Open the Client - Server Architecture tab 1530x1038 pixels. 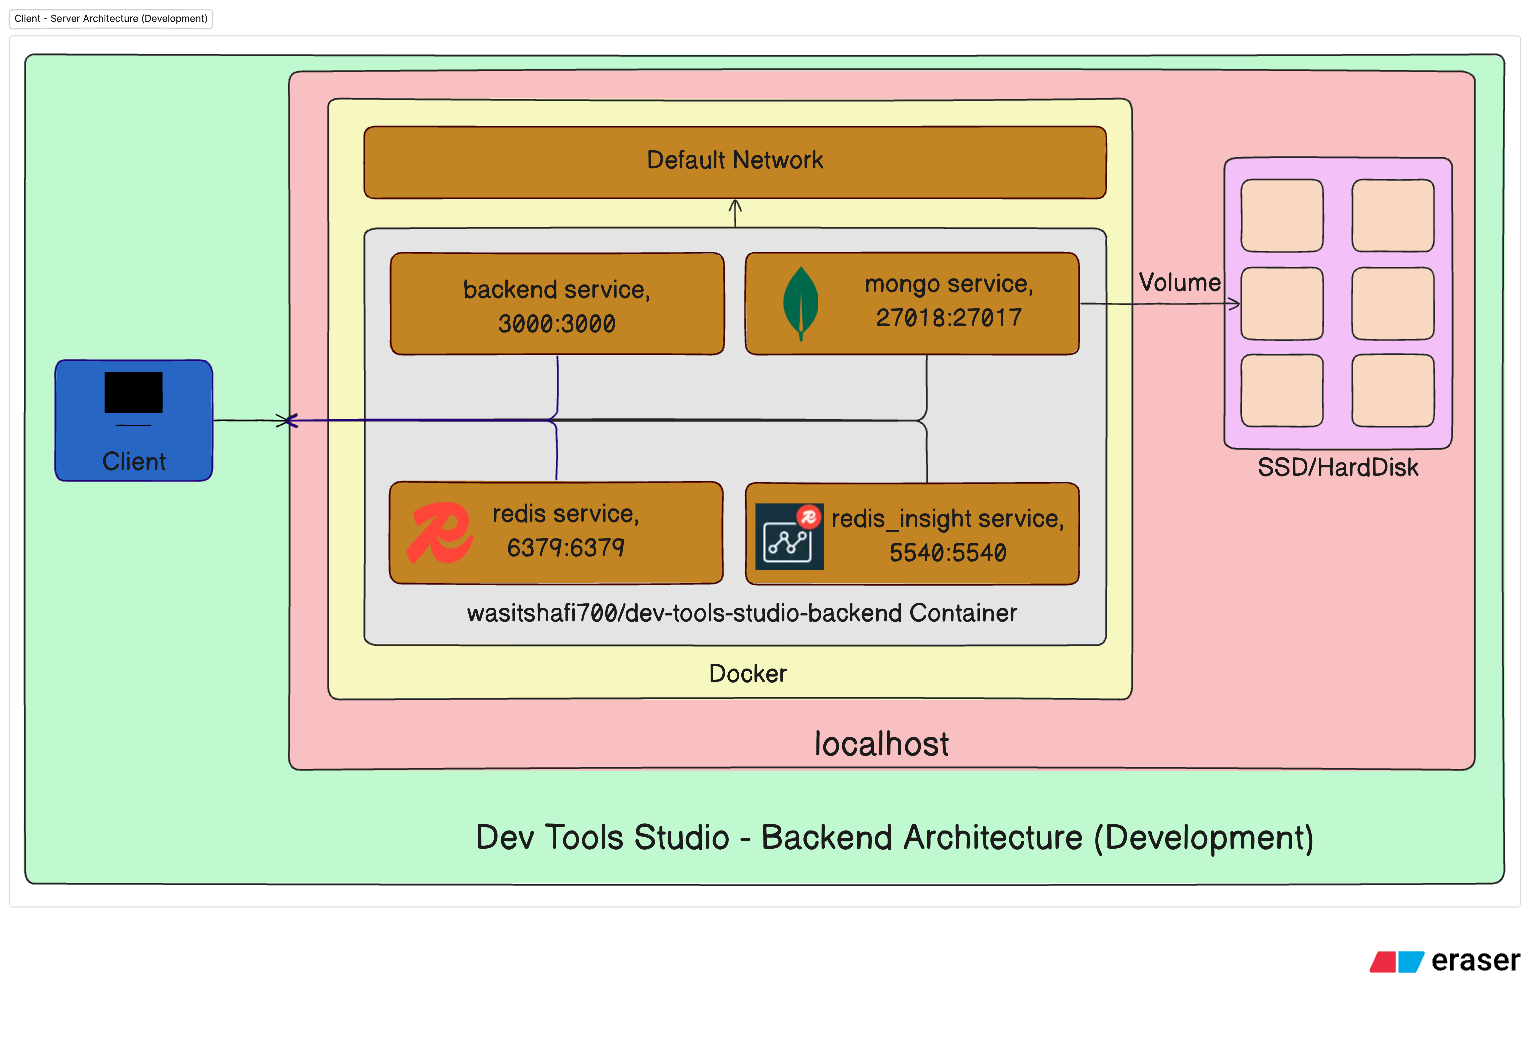[110, 18]
